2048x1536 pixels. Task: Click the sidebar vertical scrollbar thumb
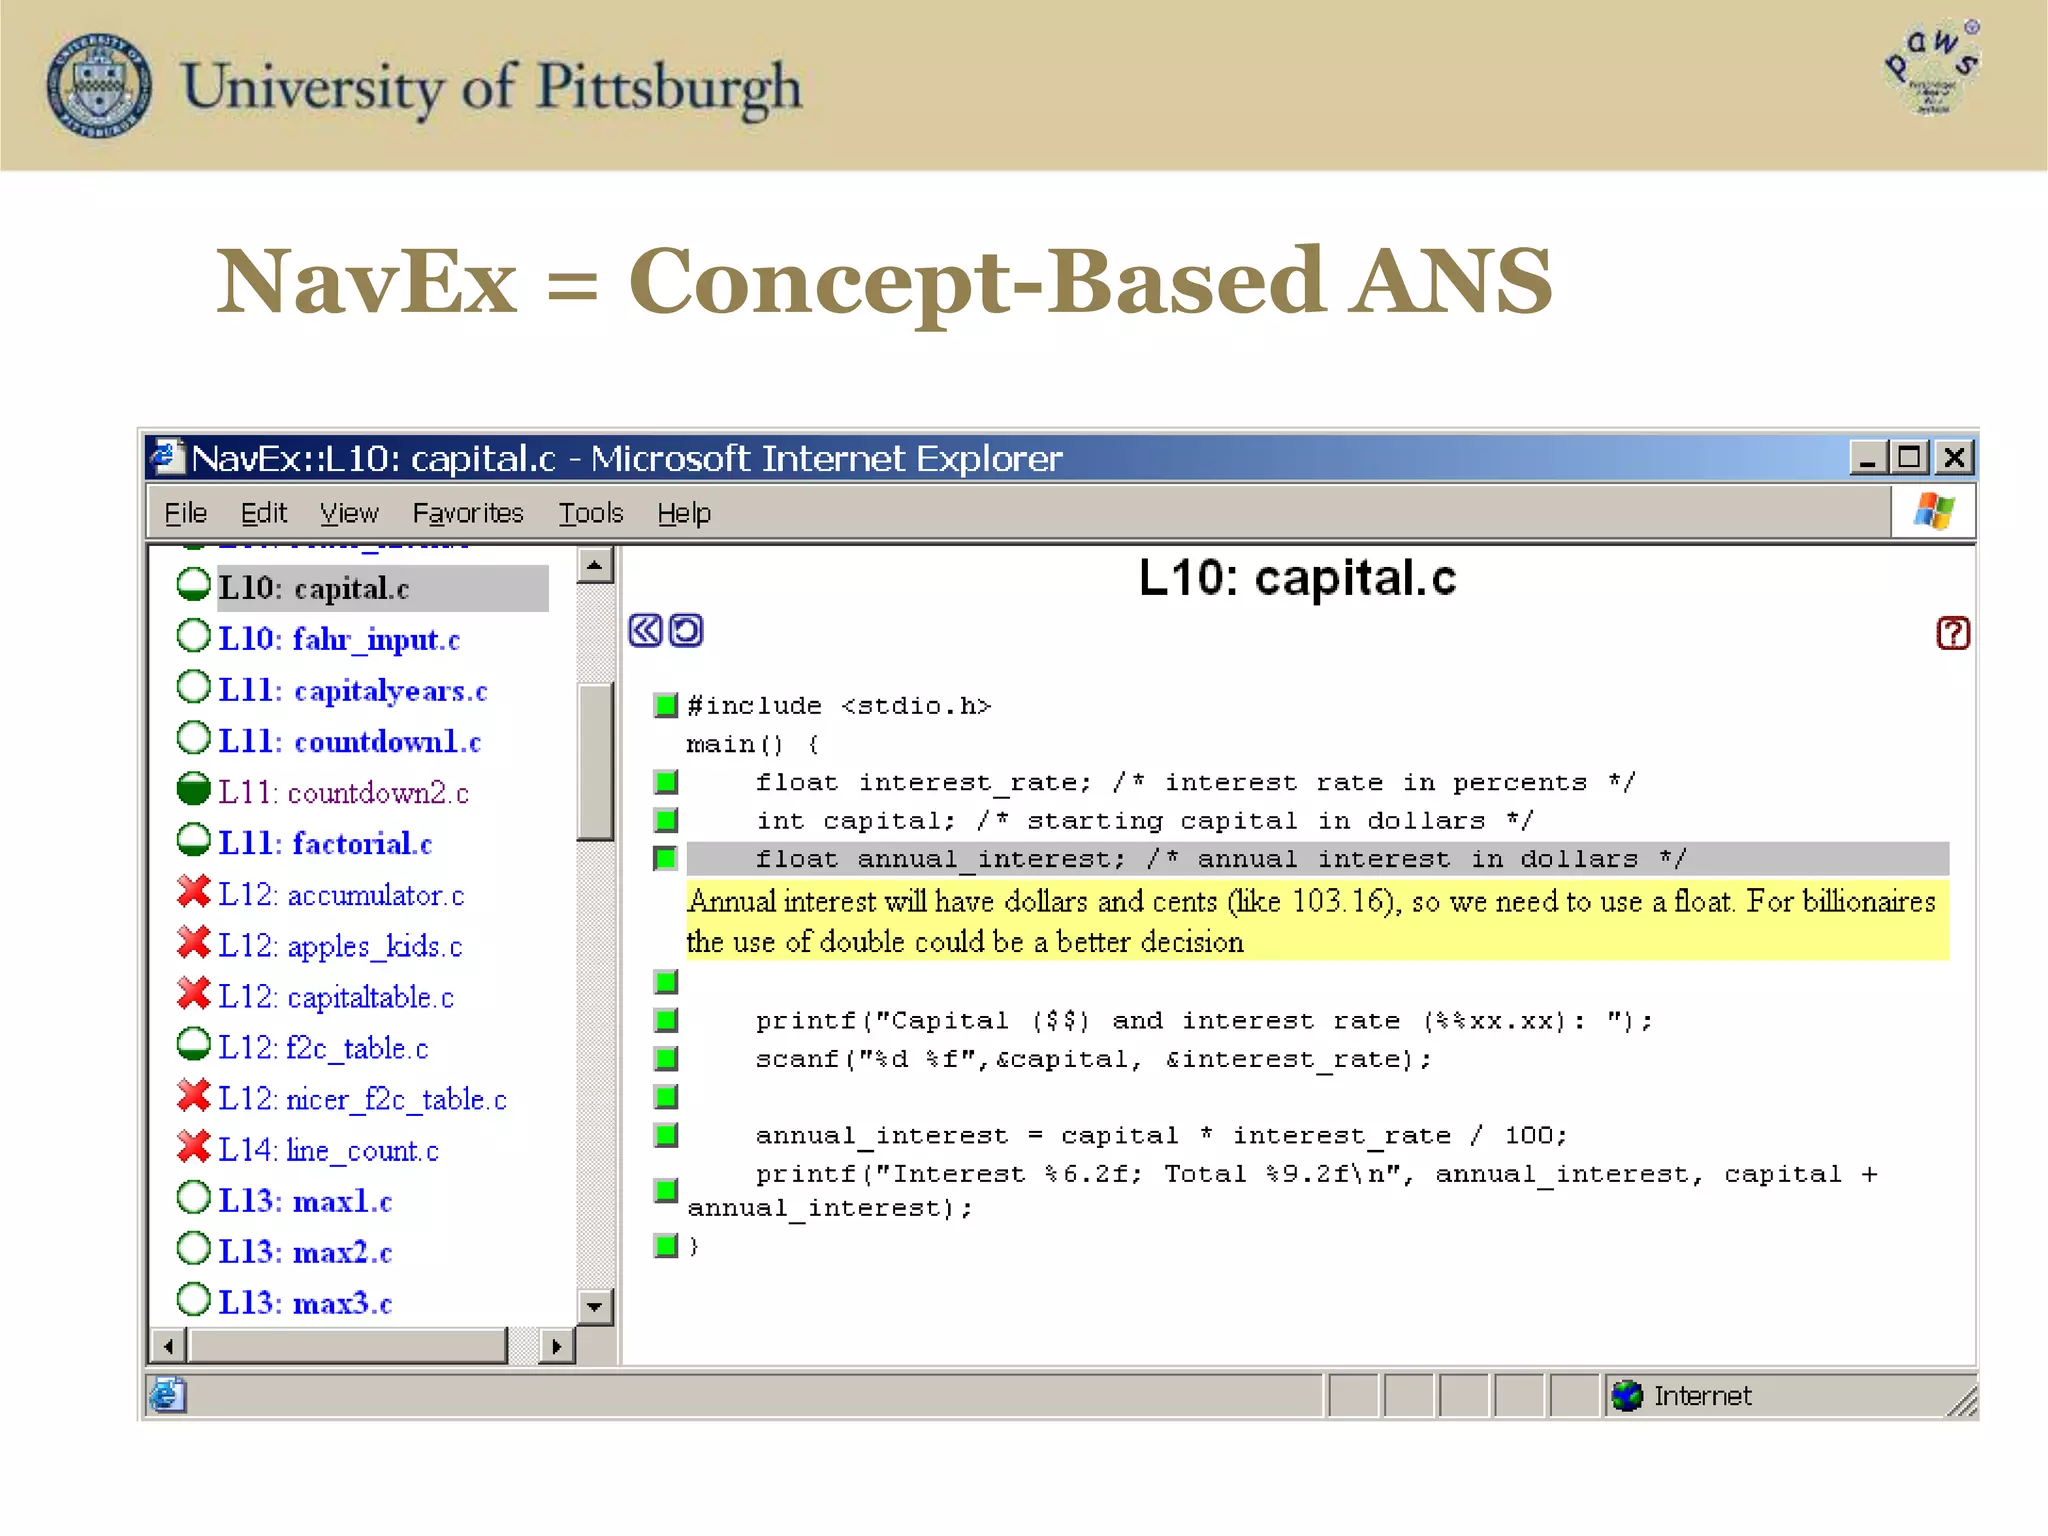pos(595,761)
